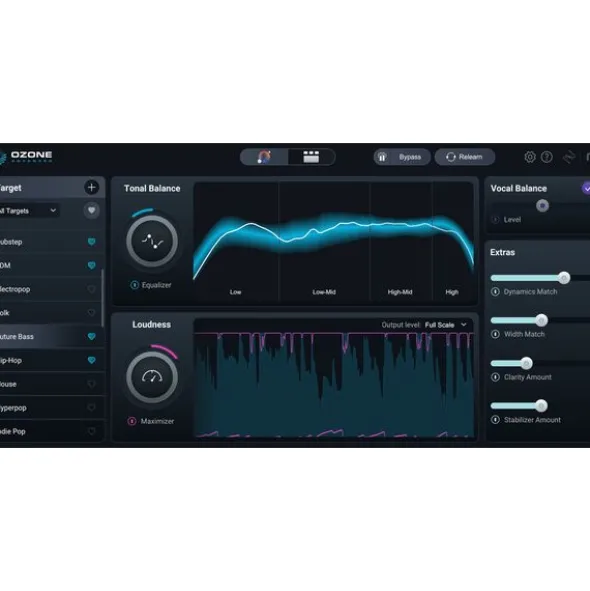The width and height of the screenshot is (590, 591).
Task: Switch to the modules detailed view tab
Action: (x=311, y=157)
